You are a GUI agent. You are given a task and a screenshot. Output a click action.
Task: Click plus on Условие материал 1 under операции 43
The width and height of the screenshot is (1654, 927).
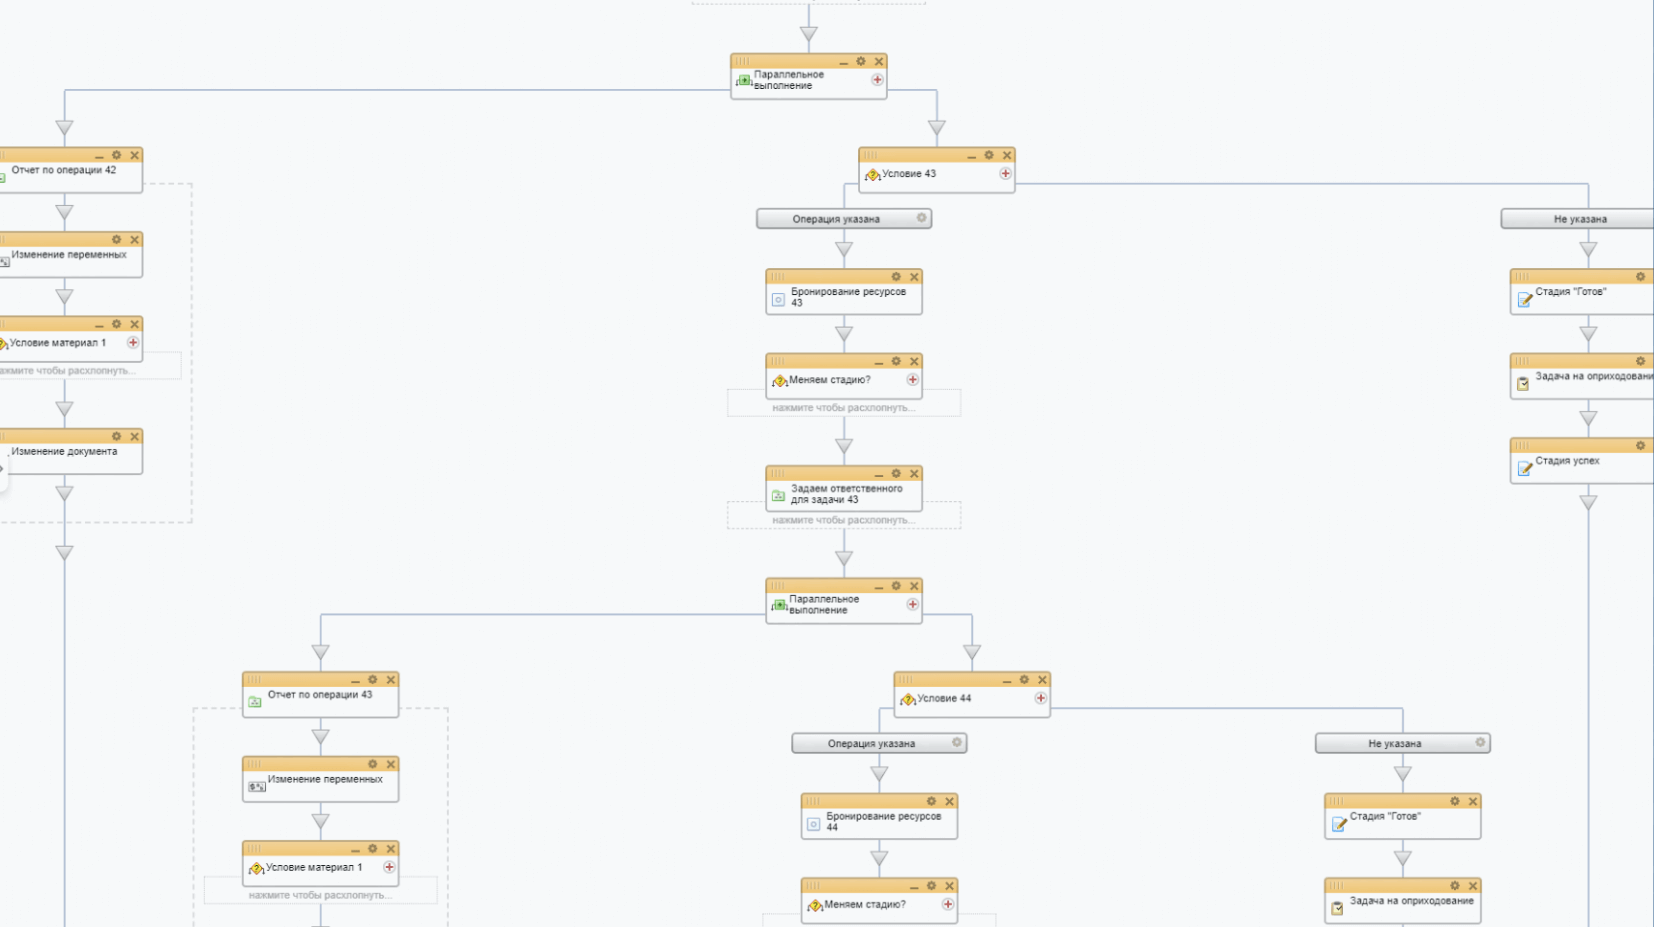[x=389, y=867]
